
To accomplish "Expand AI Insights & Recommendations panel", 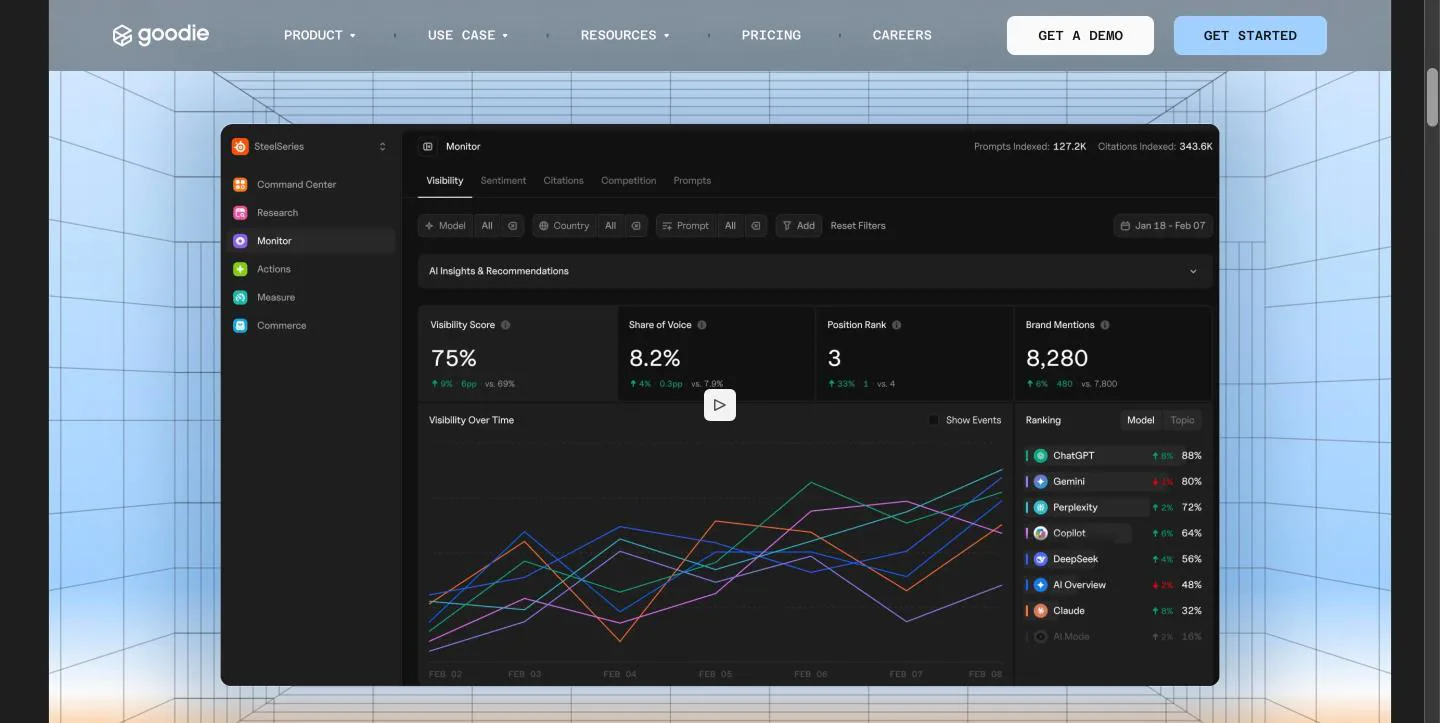I will [815, 271].
